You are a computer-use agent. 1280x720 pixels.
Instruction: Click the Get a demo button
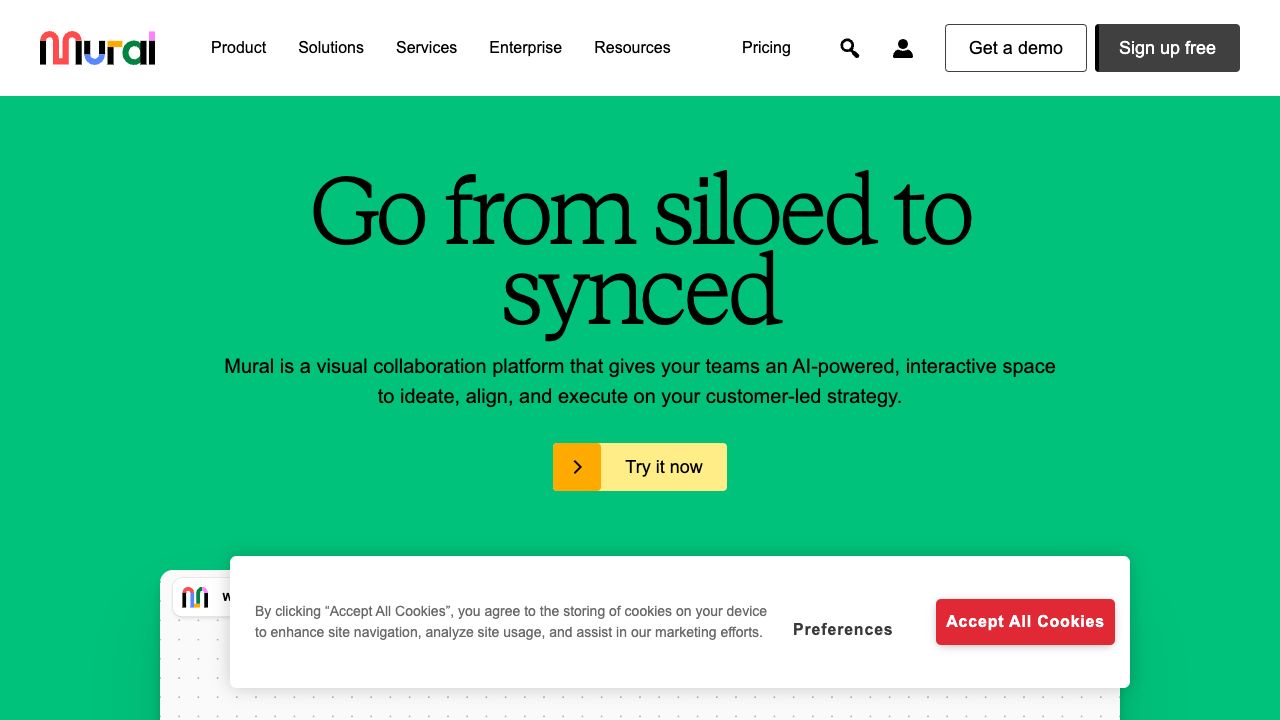(1015, 48)
